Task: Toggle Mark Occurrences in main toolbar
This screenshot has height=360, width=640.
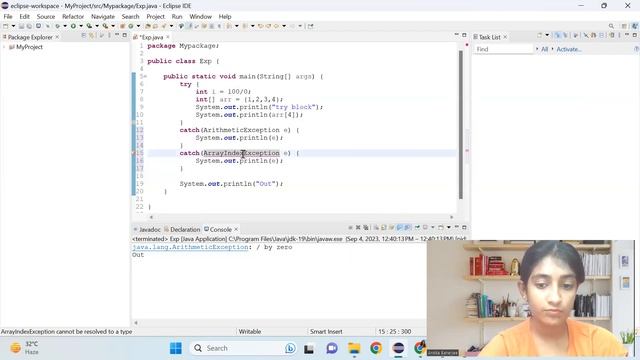Action: [190, 26]
